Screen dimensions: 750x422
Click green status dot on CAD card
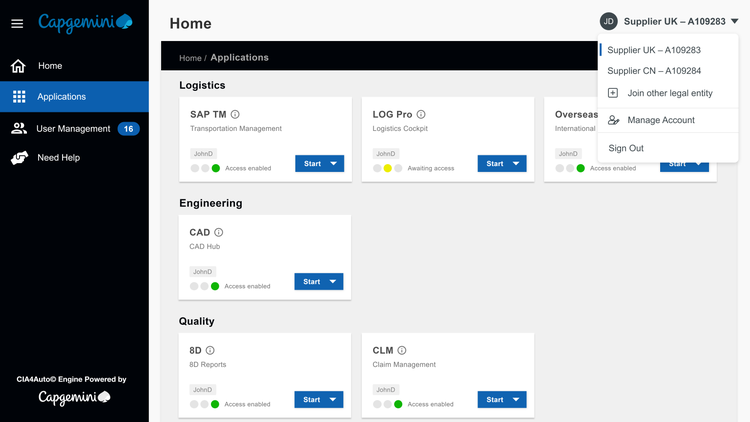(215, 286)
